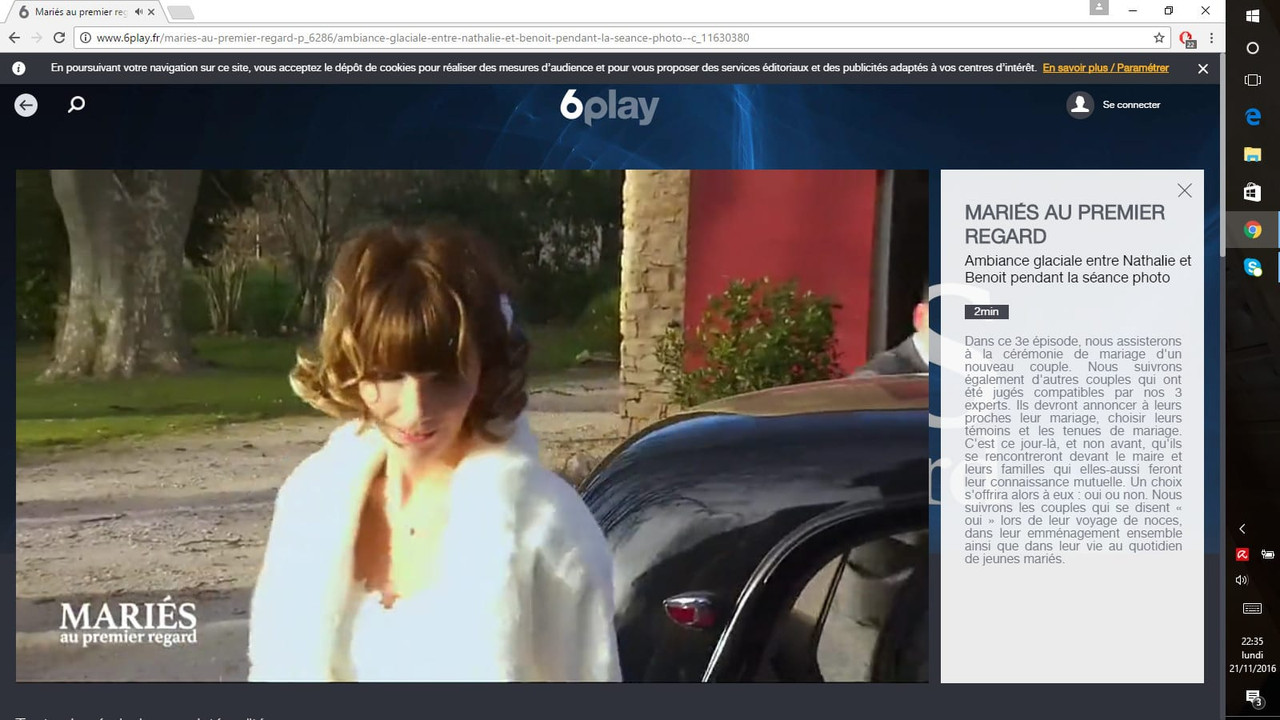Play the Mariés au premier regard video

click(x=472, y=426)
